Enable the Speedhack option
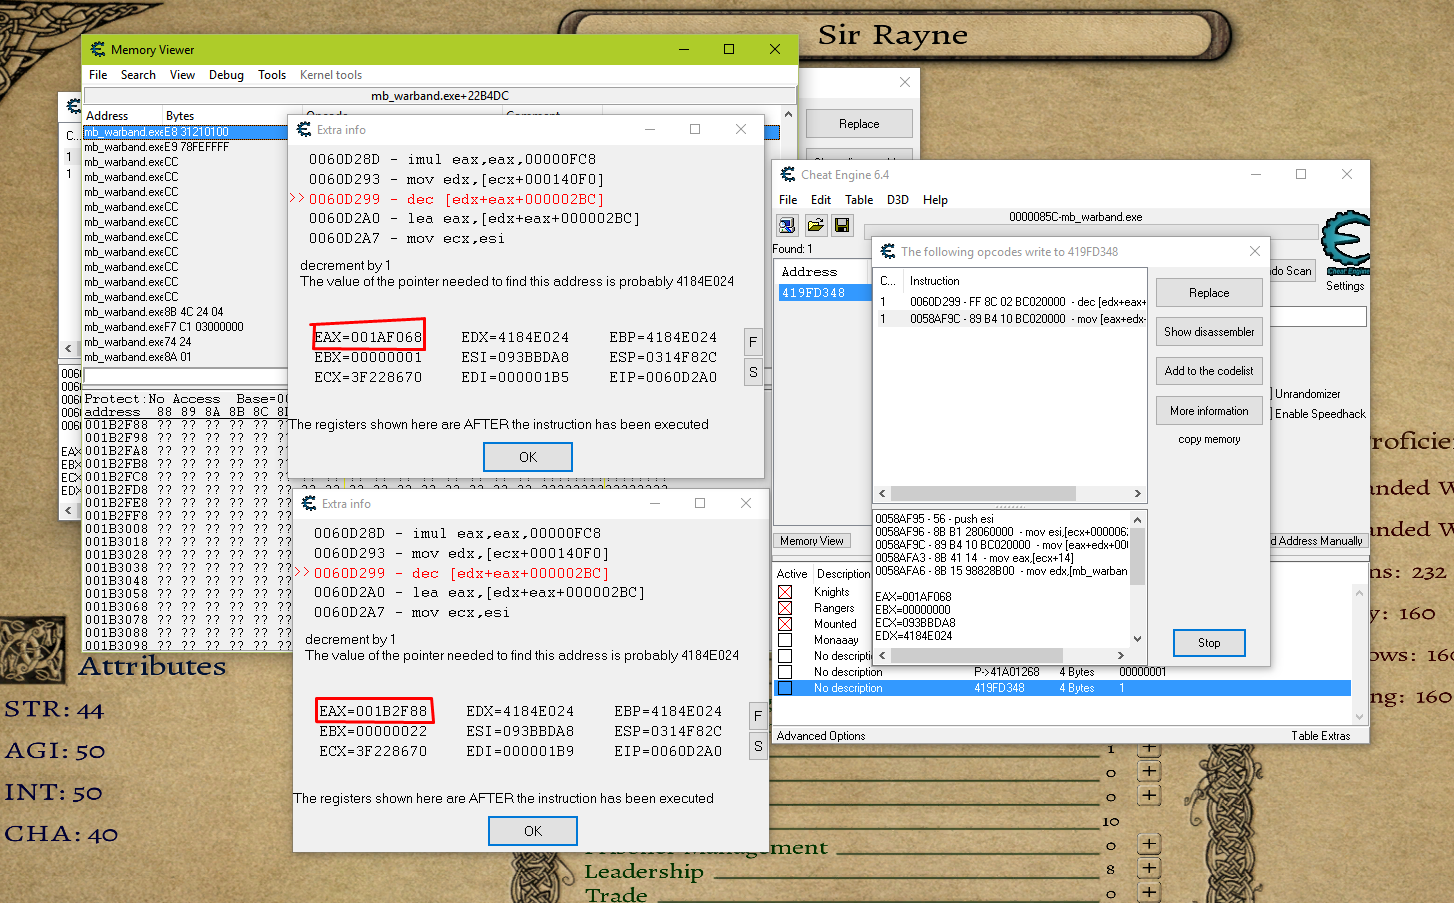 coord(1319,414)
